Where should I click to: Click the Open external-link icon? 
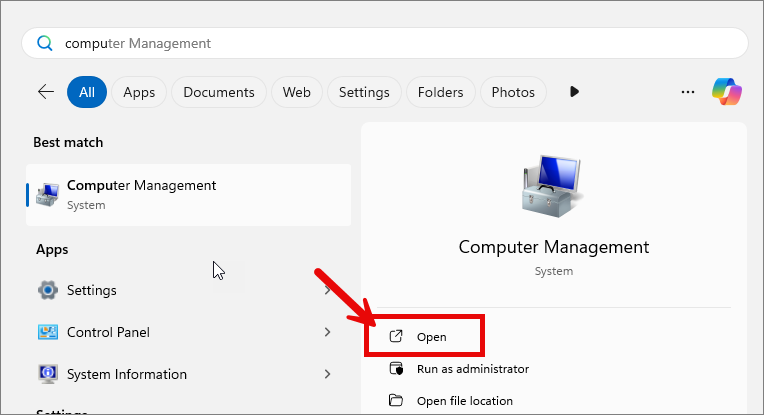pos(396,336)
